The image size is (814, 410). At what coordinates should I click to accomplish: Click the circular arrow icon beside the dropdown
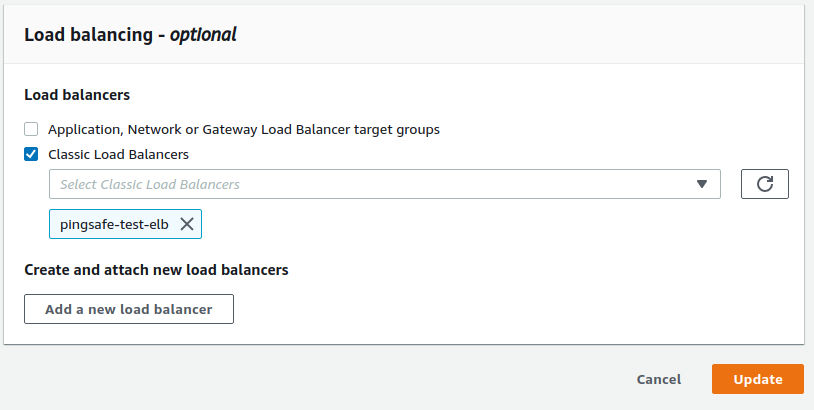(x=764, y=184)
